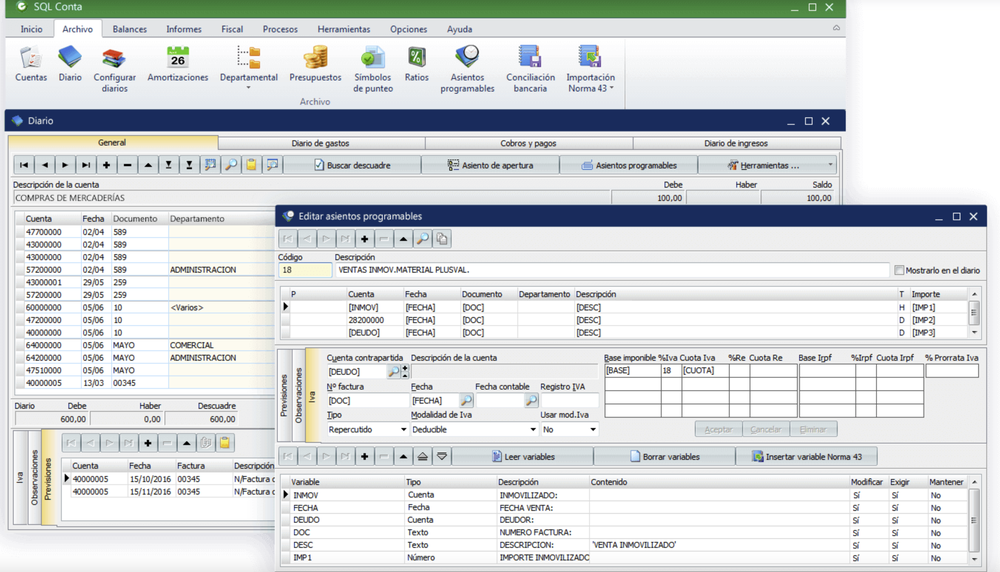Click Asientos programables button in Diario
The image size is (1000, 572).
click(629, 165)
